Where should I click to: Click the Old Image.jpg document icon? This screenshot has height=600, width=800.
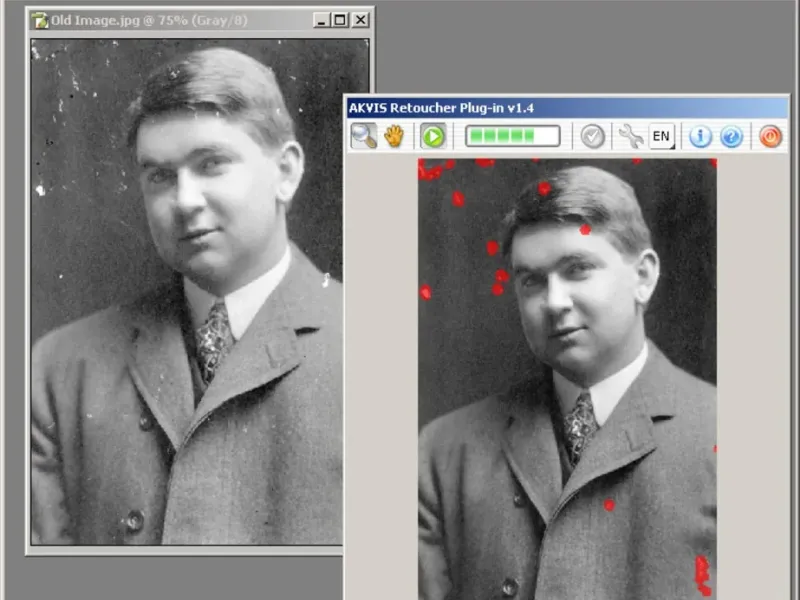pyautogui.click(x=40, y=20)
